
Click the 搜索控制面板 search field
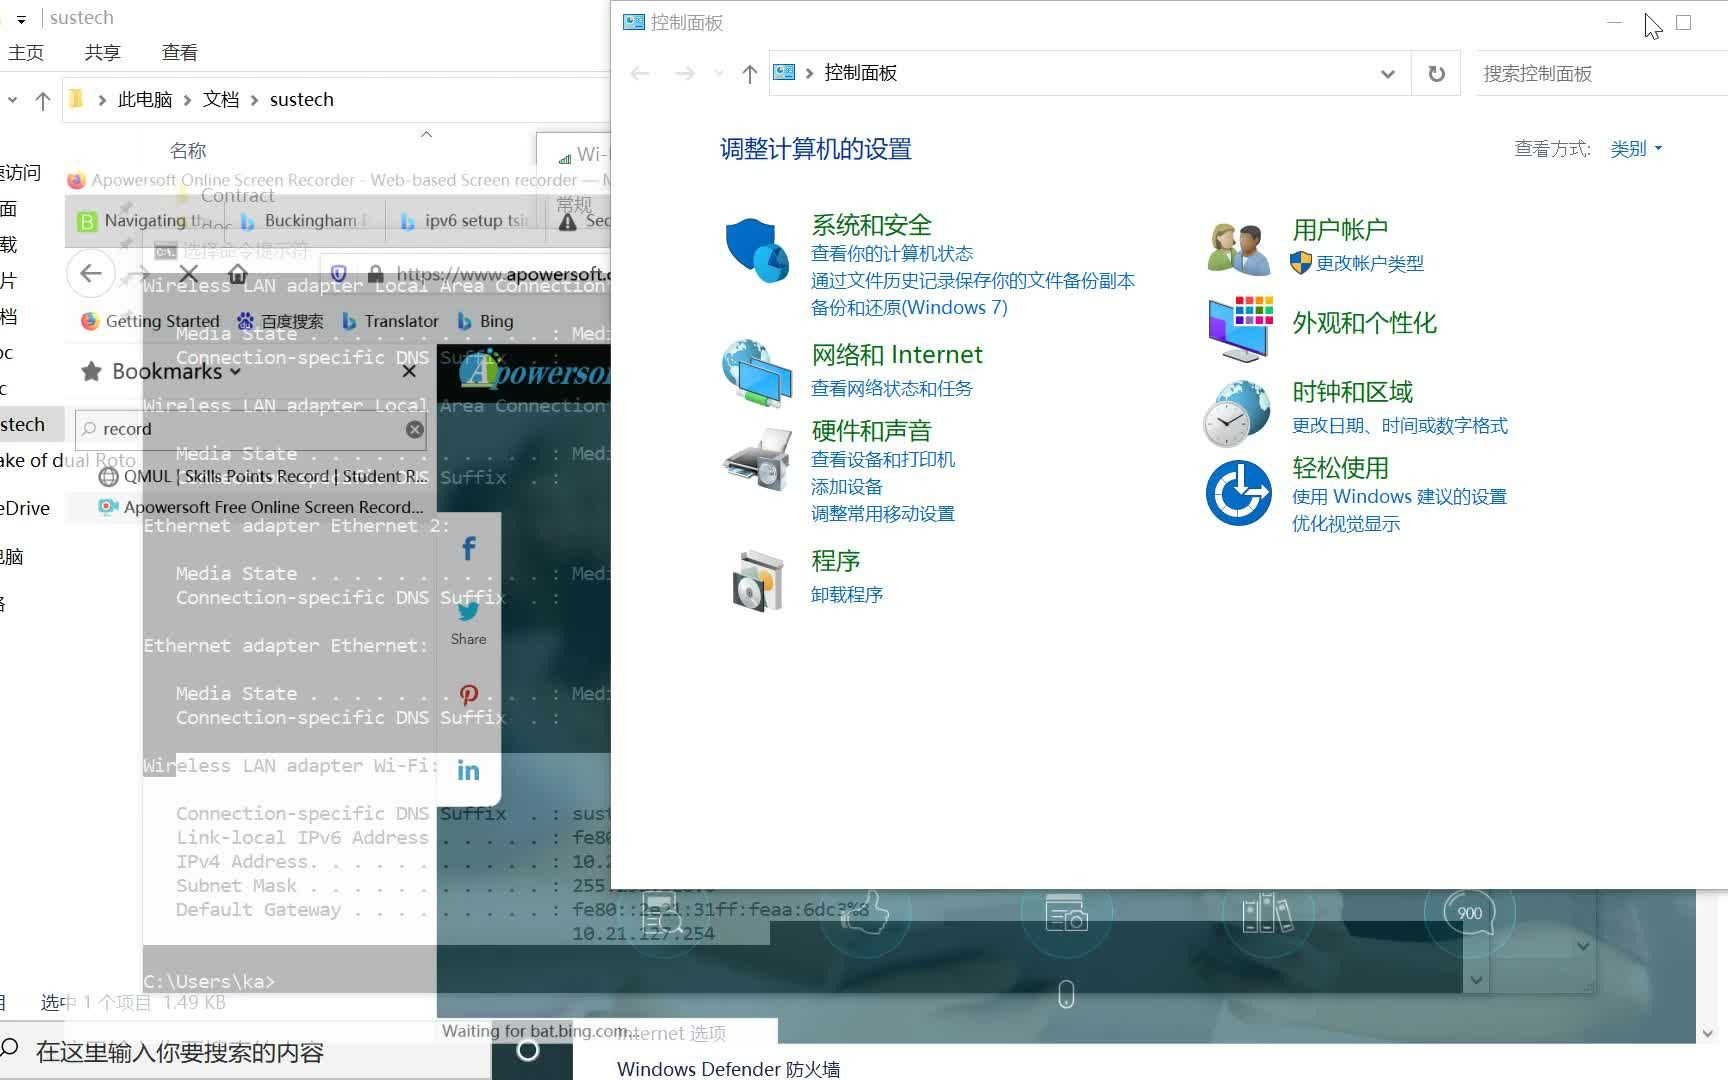[x=1601, y=73]
